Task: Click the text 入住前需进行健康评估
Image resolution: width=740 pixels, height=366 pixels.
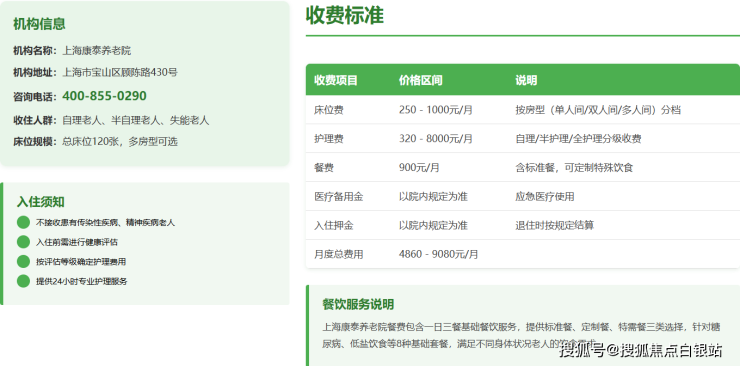Action: (x=76, y=242)
